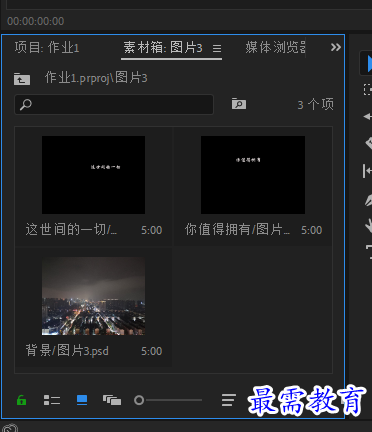Switch to the 项目: 作业1 tab
Image resolution: width=372 pixels, height=432 pixels.
(47, 48)
